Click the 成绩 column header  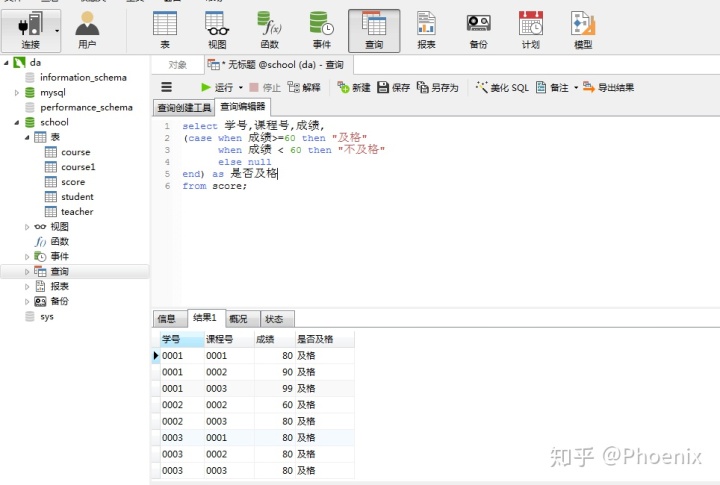275,339
